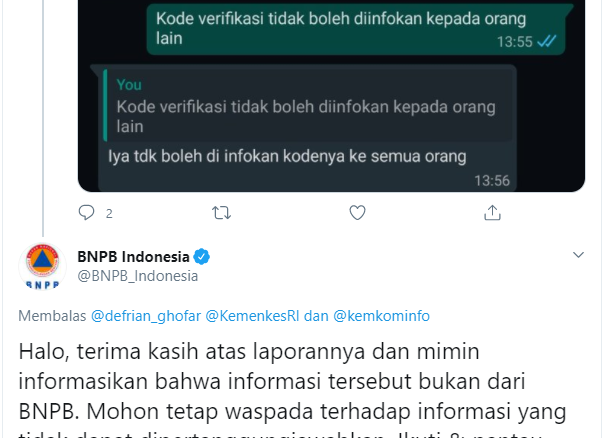Click the green 13:55 message bubble
The image size is (603, 438).
(356, 29)
